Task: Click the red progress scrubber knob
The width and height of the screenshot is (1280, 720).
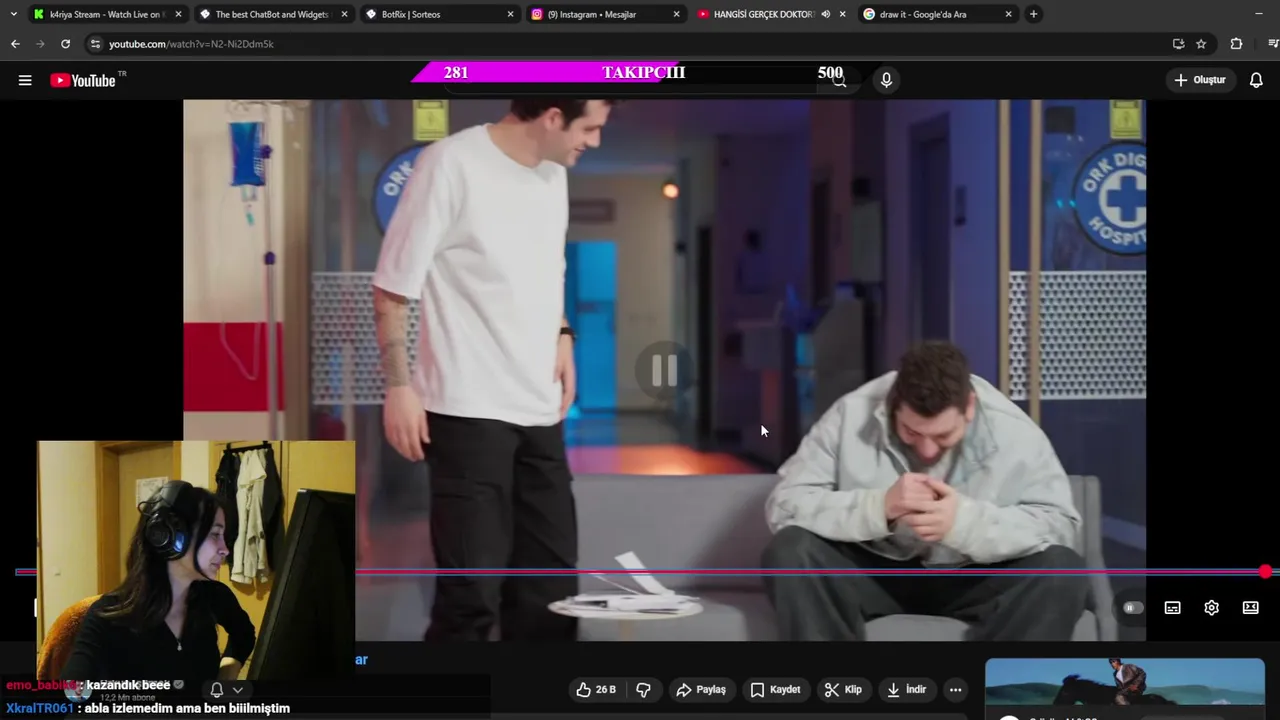Action: coord(1265,572)
